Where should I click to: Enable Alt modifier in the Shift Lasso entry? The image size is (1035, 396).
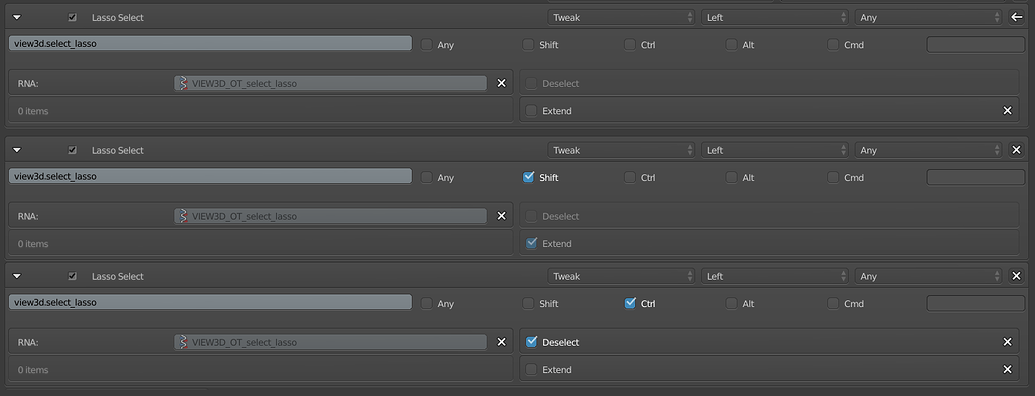(731, 178)
